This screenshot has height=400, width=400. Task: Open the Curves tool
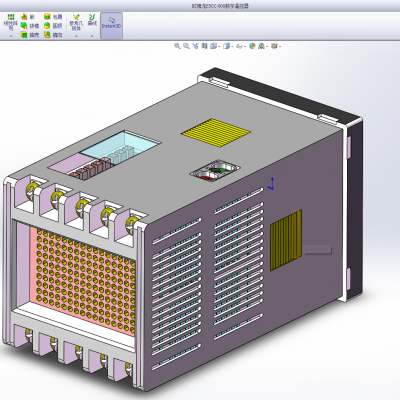[x=92, y=20]
